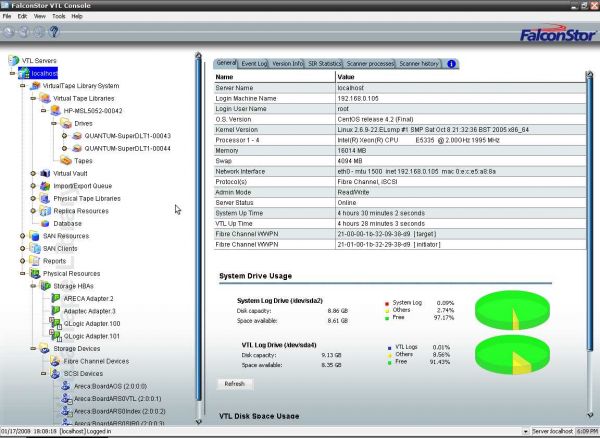Click the Physical Tape Libraries icon
The image size is (600, 438).
(45, 199)
